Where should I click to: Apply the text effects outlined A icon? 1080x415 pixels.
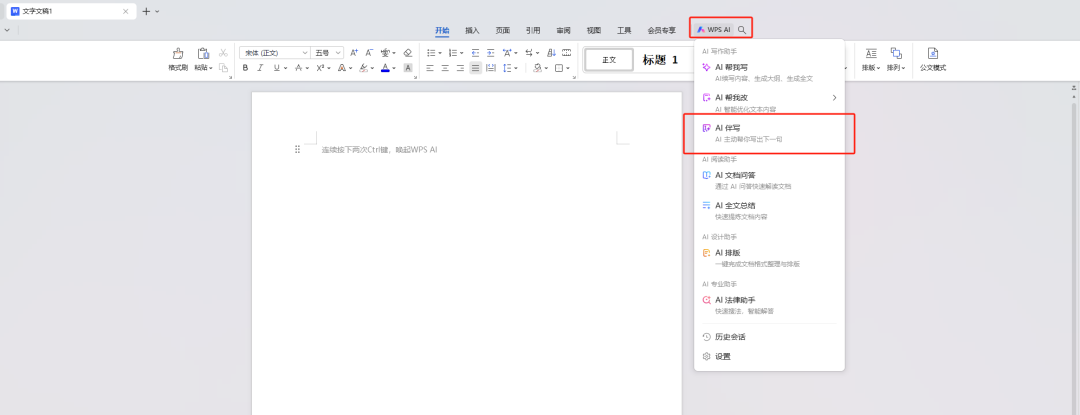[342, 67]
